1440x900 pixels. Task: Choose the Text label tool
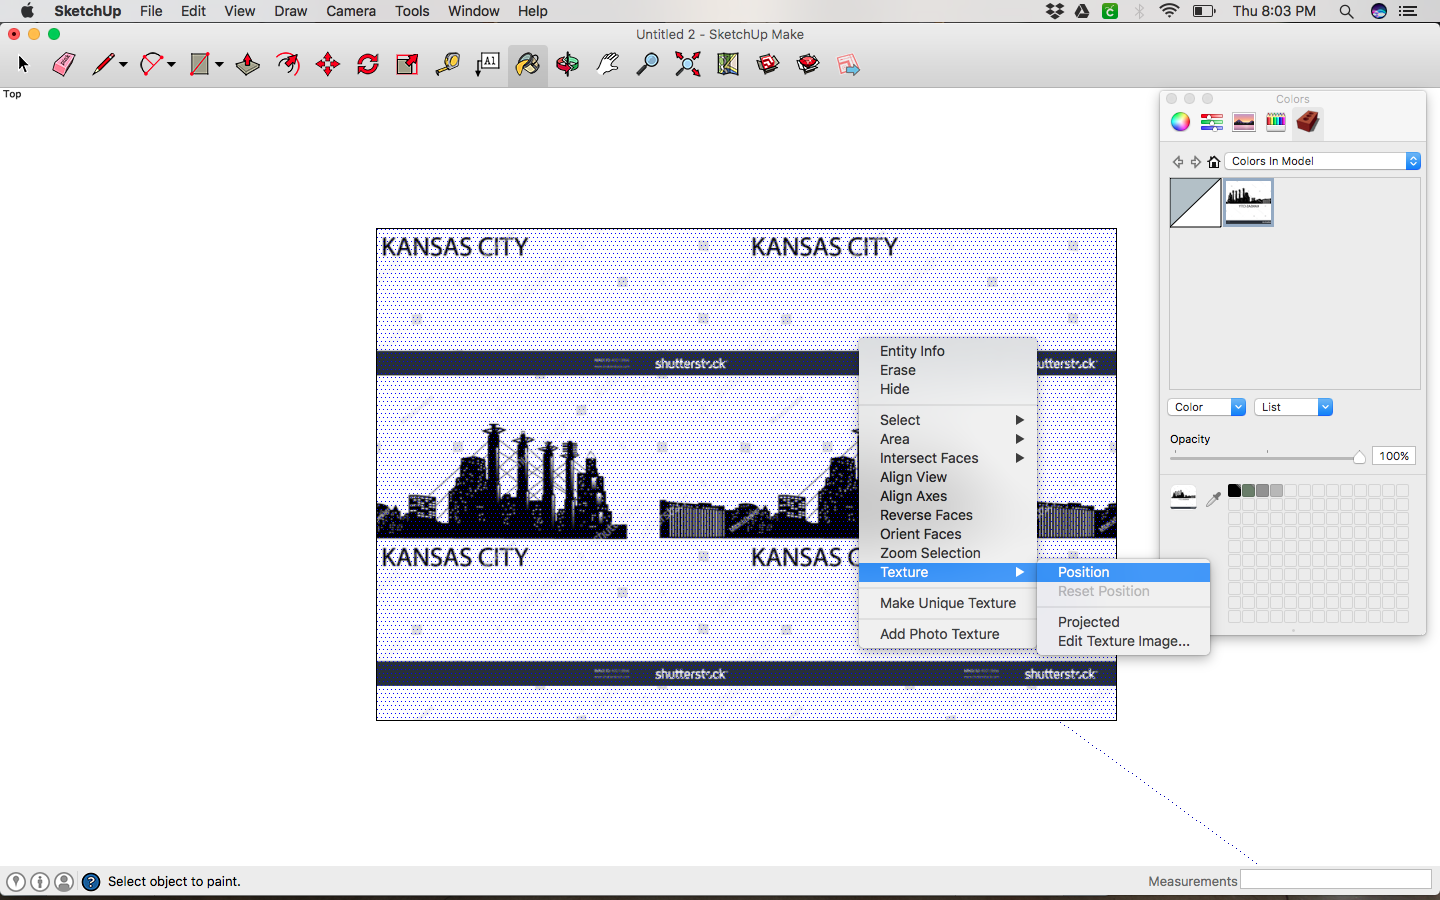click(488, 65)
